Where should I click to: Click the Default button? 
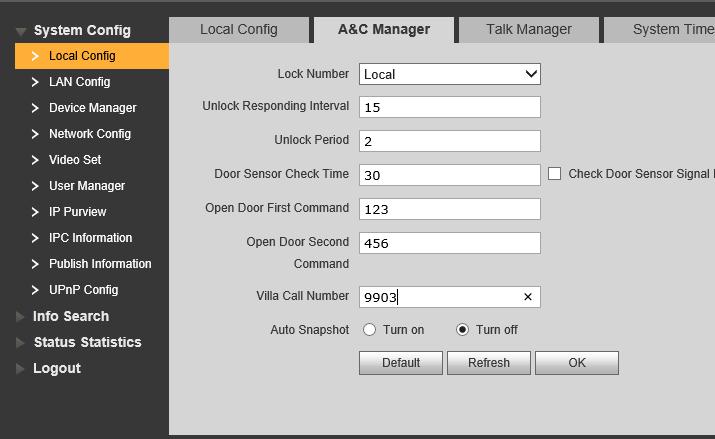click(401, 363)
